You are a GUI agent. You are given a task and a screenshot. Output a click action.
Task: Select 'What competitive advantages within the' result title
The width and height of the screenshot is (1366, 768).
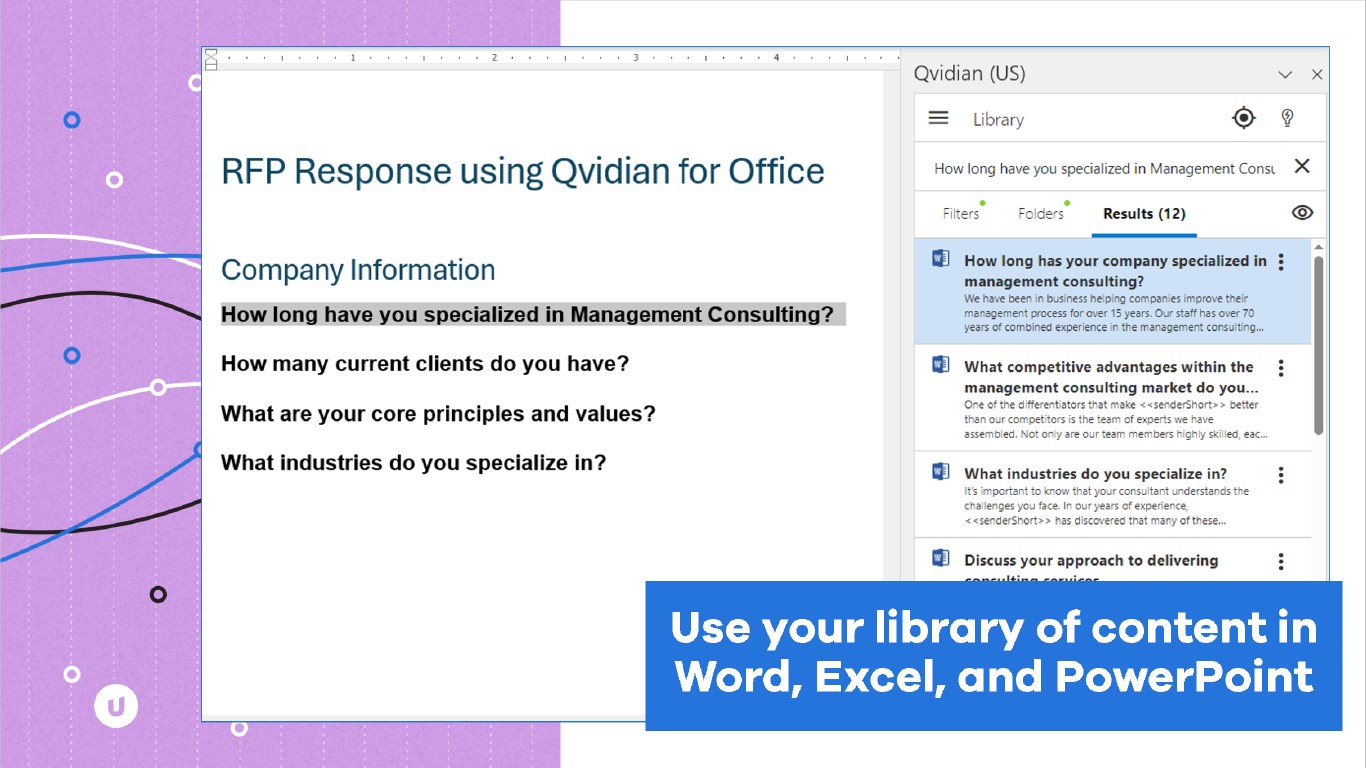point(1111,377)
